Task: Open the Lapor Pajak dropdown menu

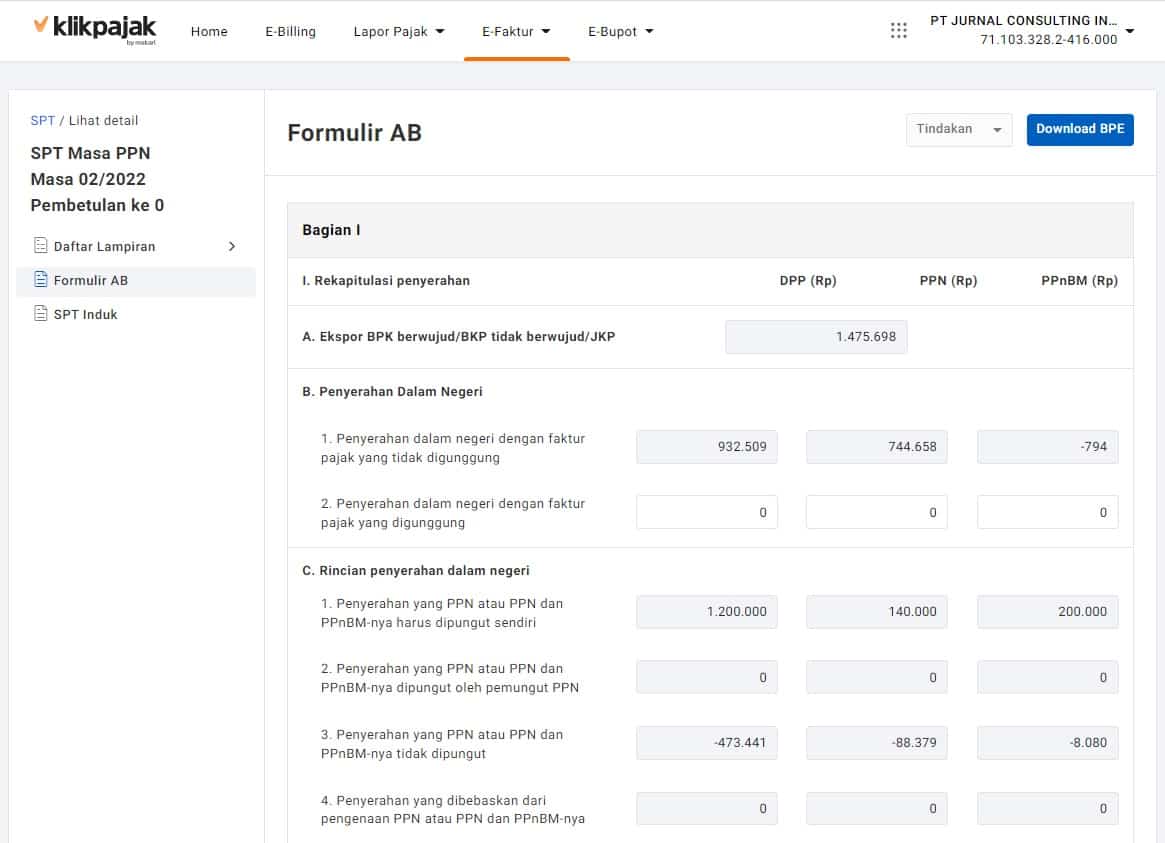Action: 398,31
